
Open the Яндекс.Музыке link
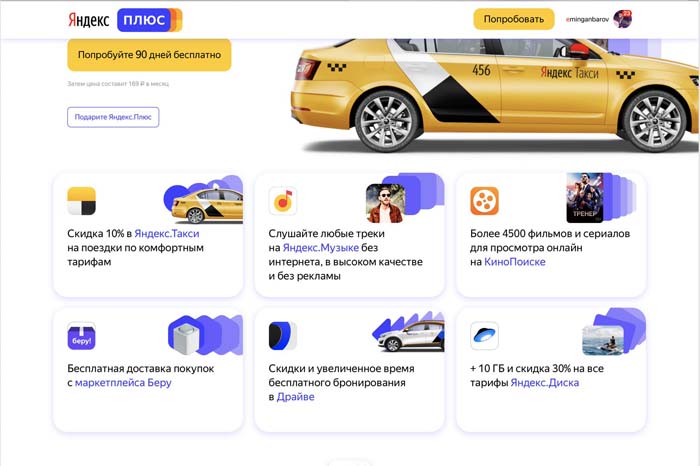coord(321,248)
